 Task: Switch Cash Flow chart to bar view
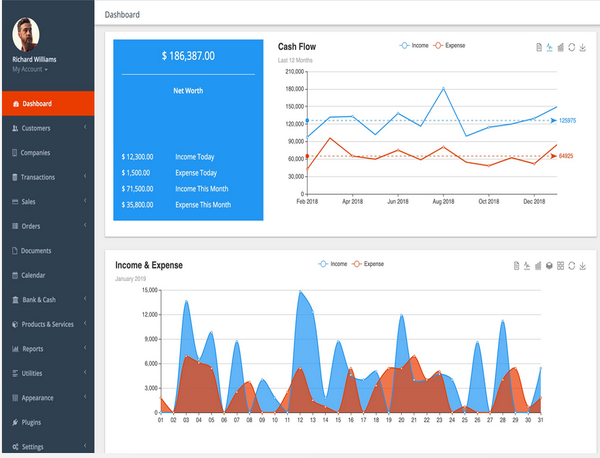[x=561, y=47]
